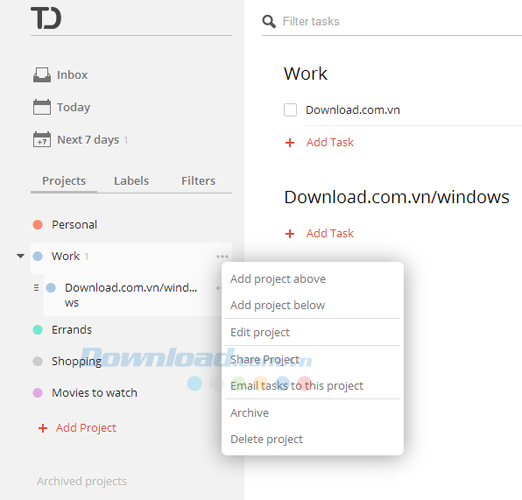Click the search magnifier icon
Viewport: 522px width, 500px height.
(269, 22)
